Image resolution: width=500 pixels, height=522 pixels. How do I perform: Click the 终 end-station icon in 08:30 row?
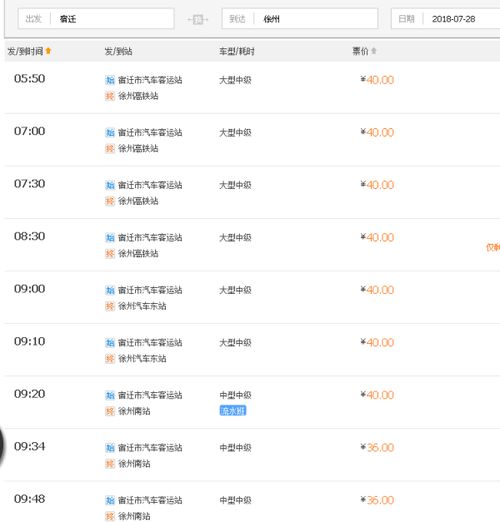tap(110, 254)
